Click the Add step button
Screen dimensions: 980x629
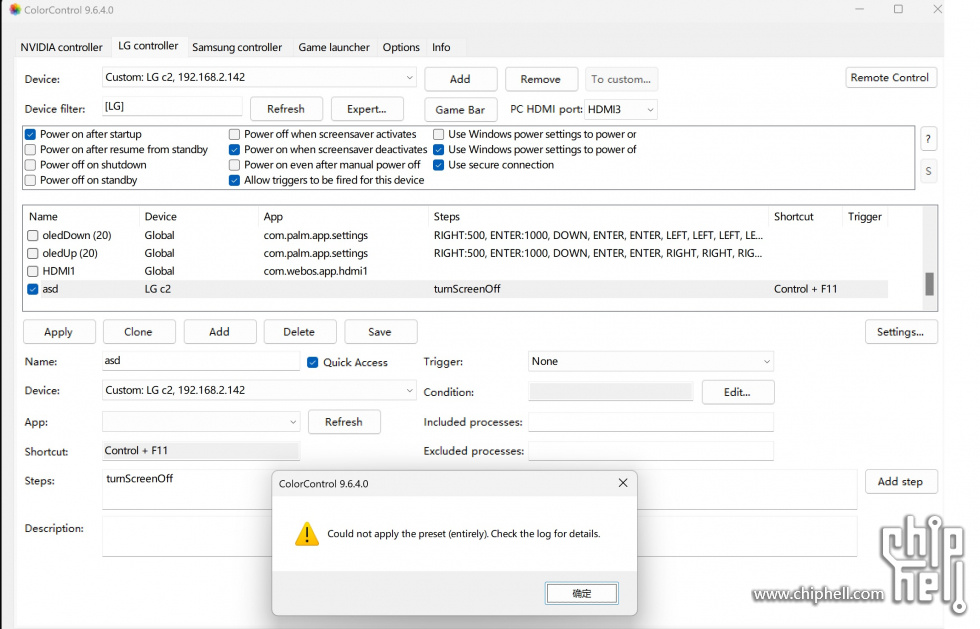(x=901, y=481)
